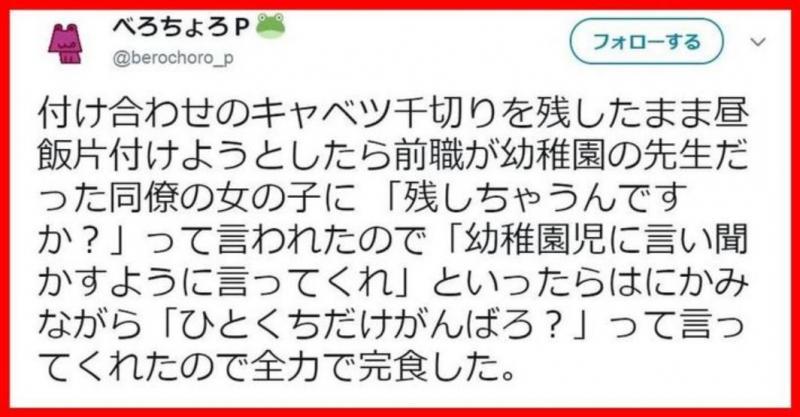This screenshot has height=417, width=800.
Task: Open the @berochoro_p handle link
Action: 173,58
